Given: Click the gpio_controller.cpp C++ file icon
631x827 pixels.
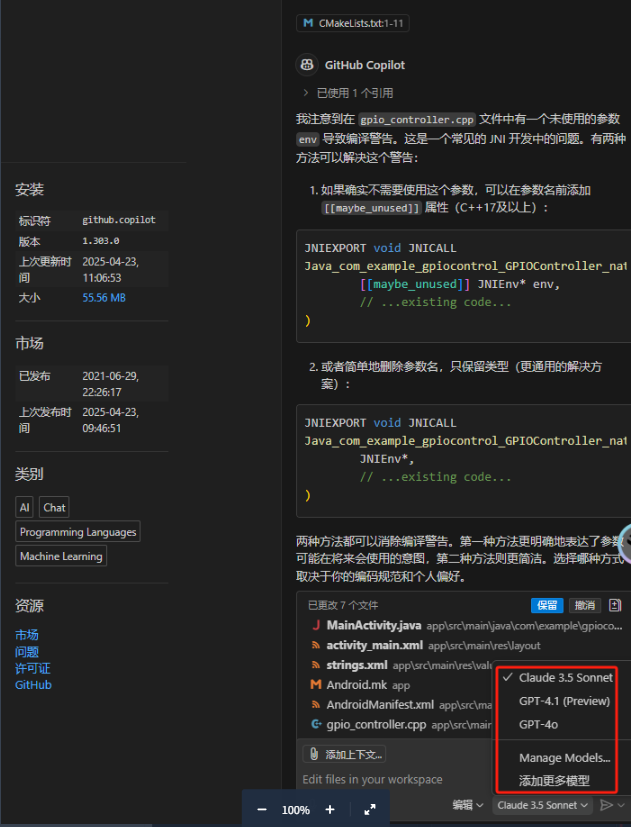Looking at the screenshot, I should click(x=316, y=724).
